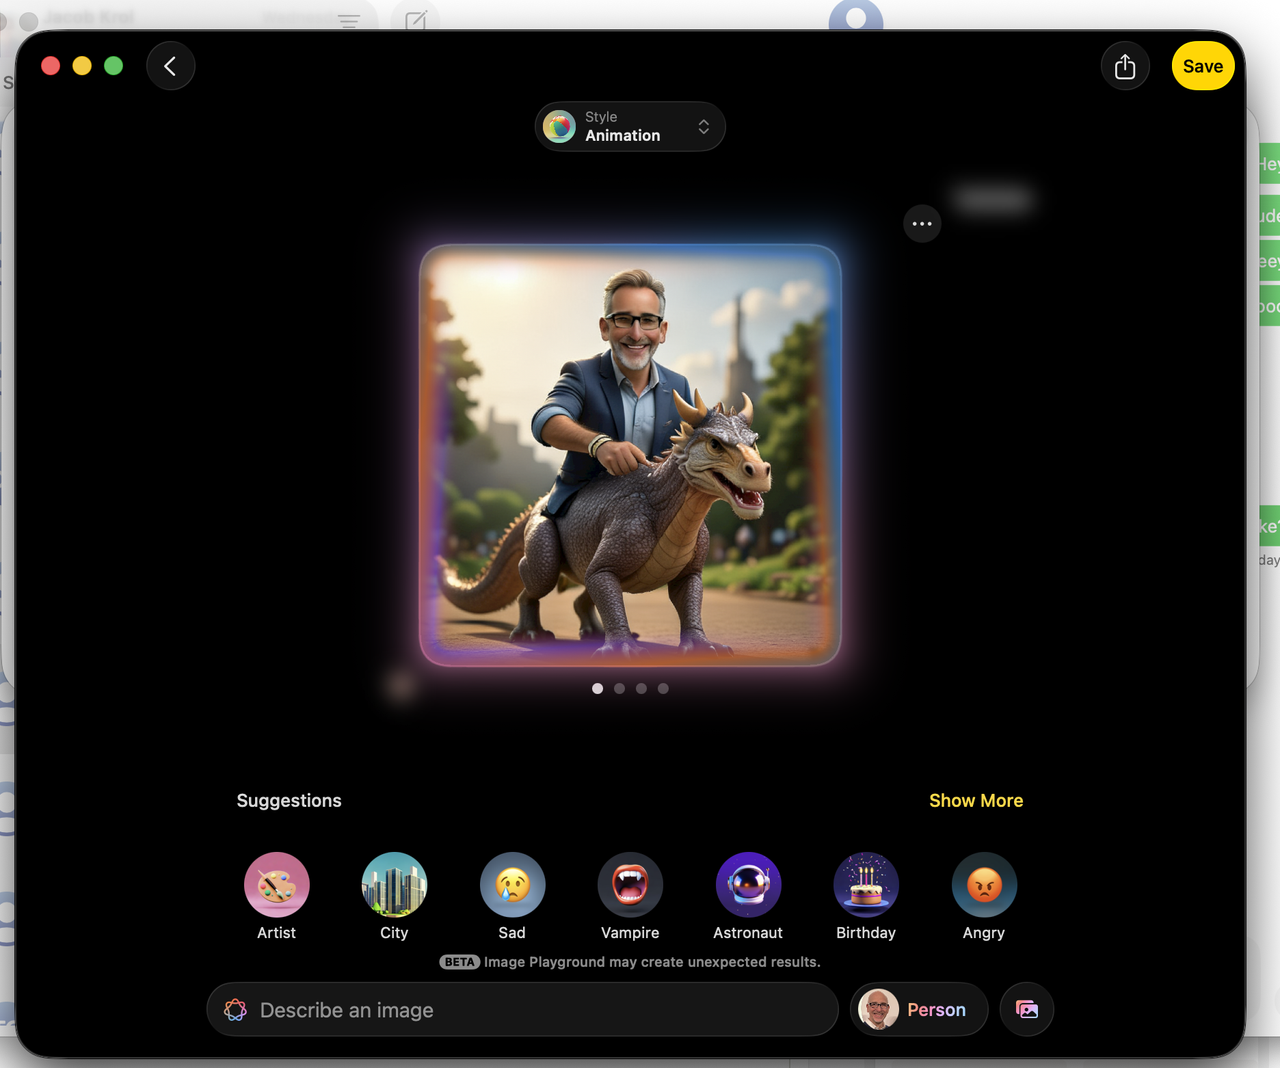Viewport: 1280px width, 1068px height.
Task: Go back with the chevron button
Action: [x=170, y=66]
